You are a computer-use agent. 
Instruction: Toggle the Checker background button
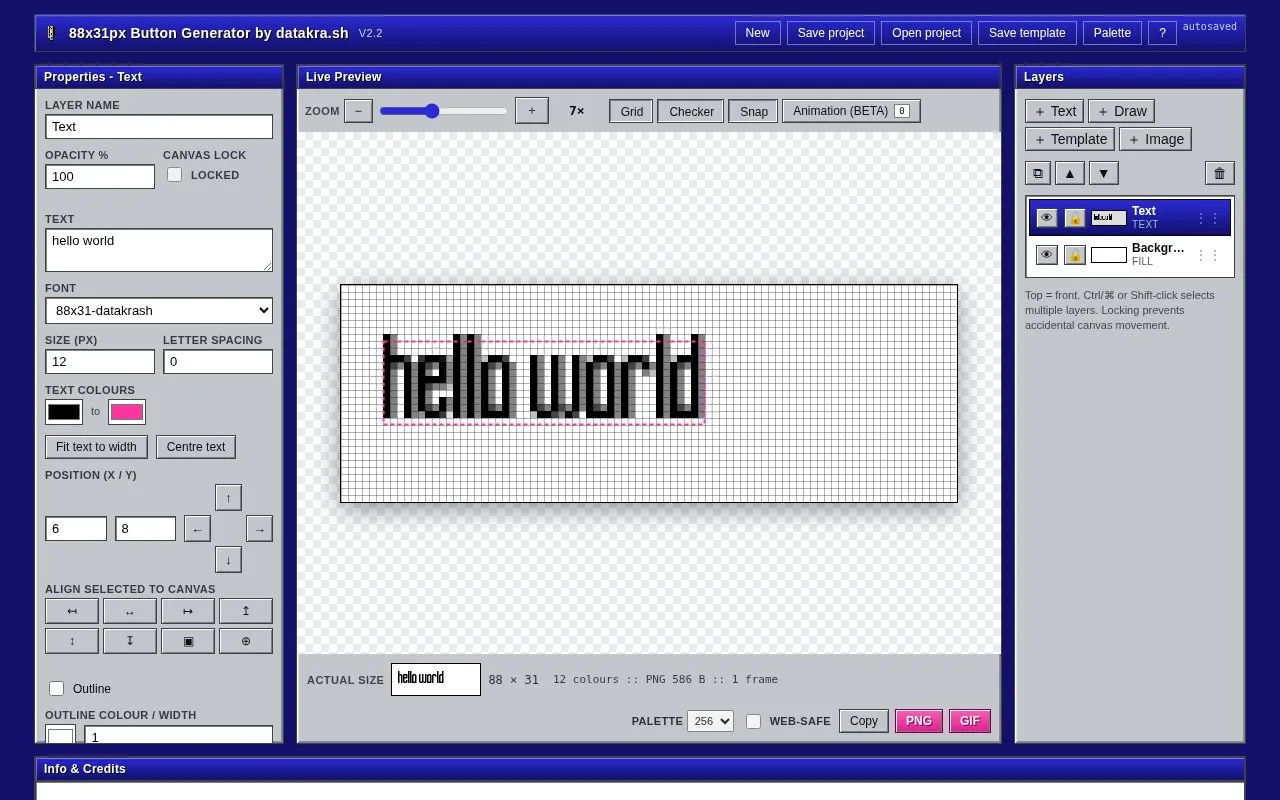[x=691, y=111]
